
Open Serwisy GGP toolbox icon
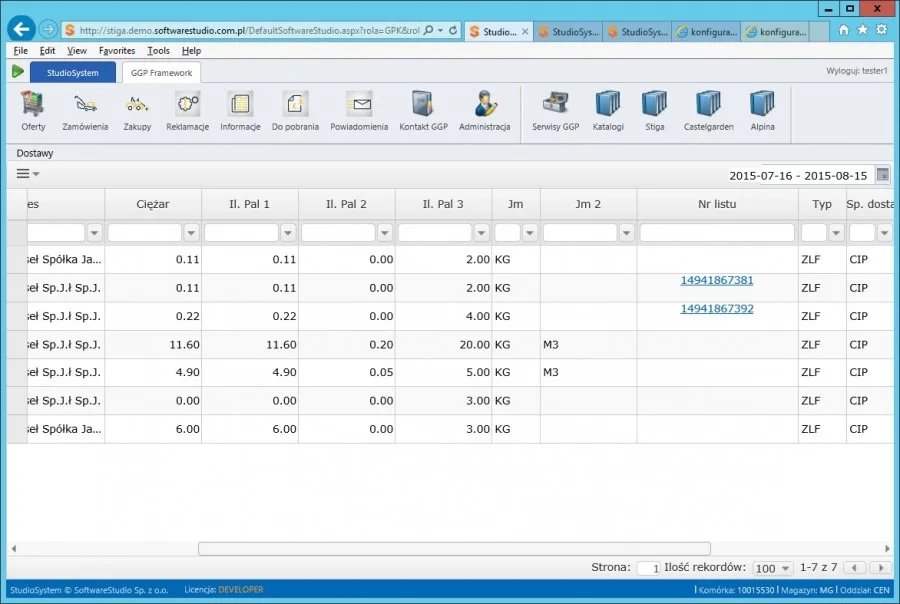(x=555, y=104)
